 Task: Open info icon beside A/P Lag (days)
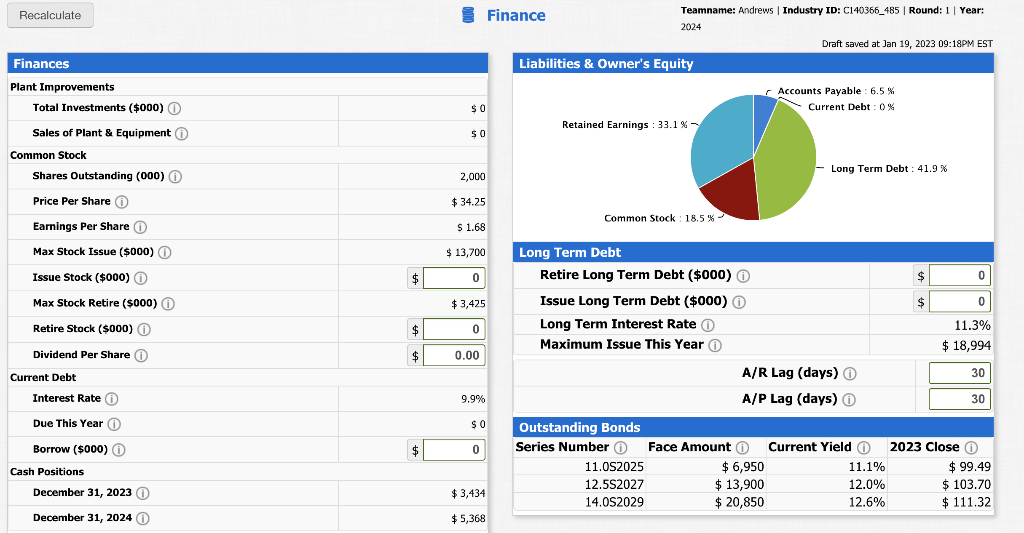(x=849, y=400)
